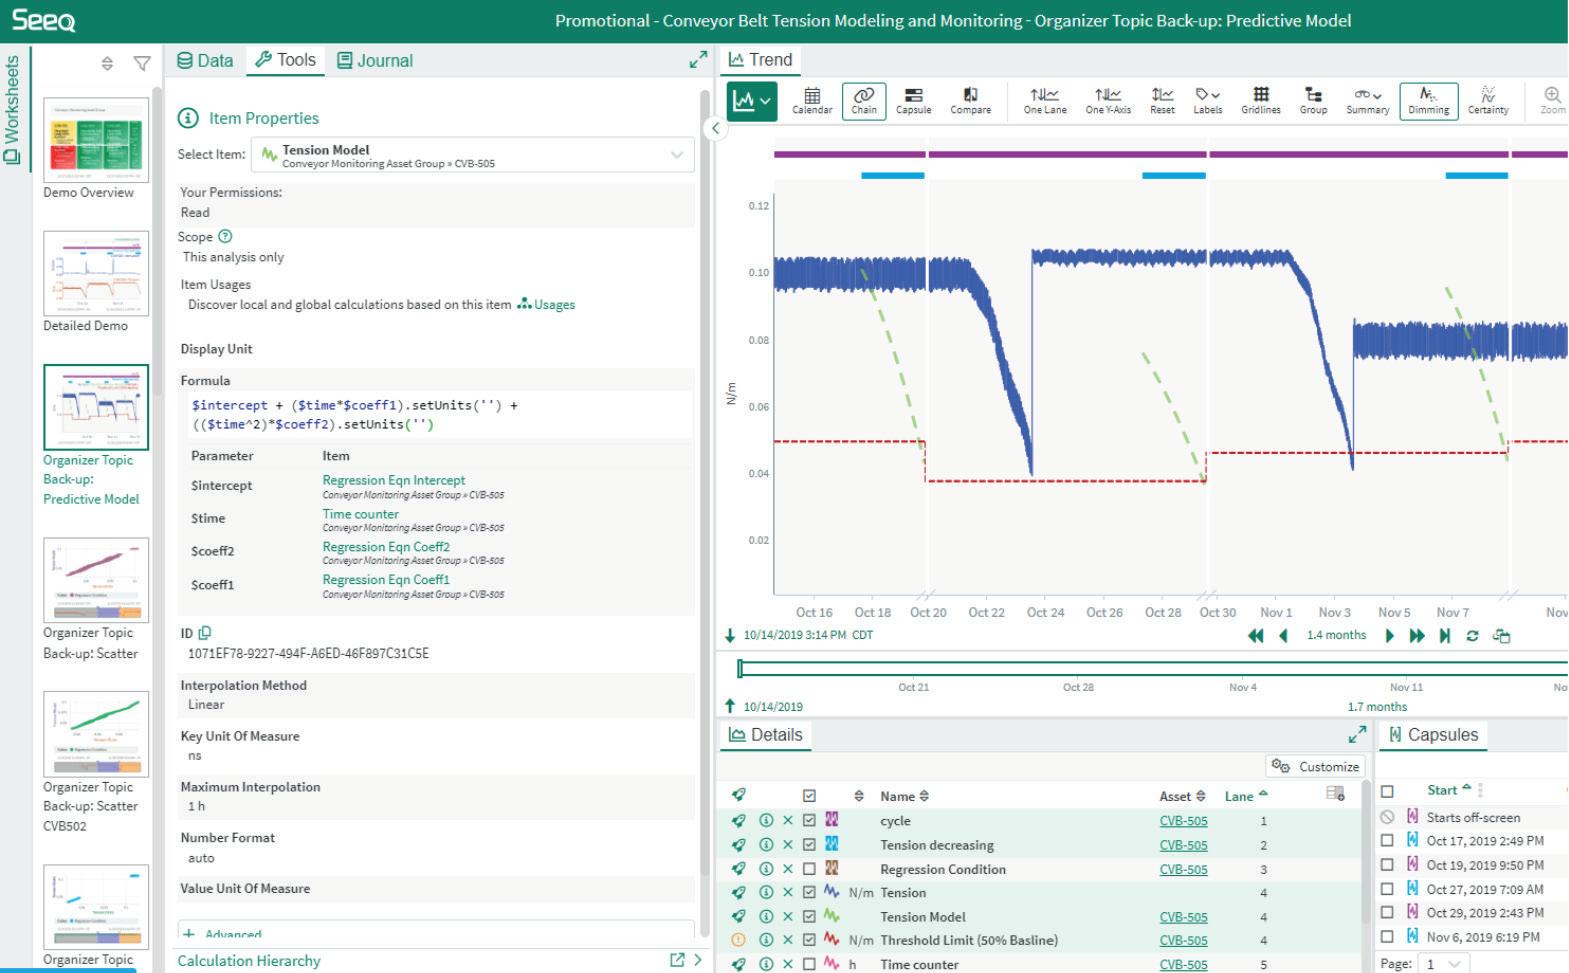This screenshot has width=1569, height=973.
Task: Step display range back by half
Action: point(1283,636)
